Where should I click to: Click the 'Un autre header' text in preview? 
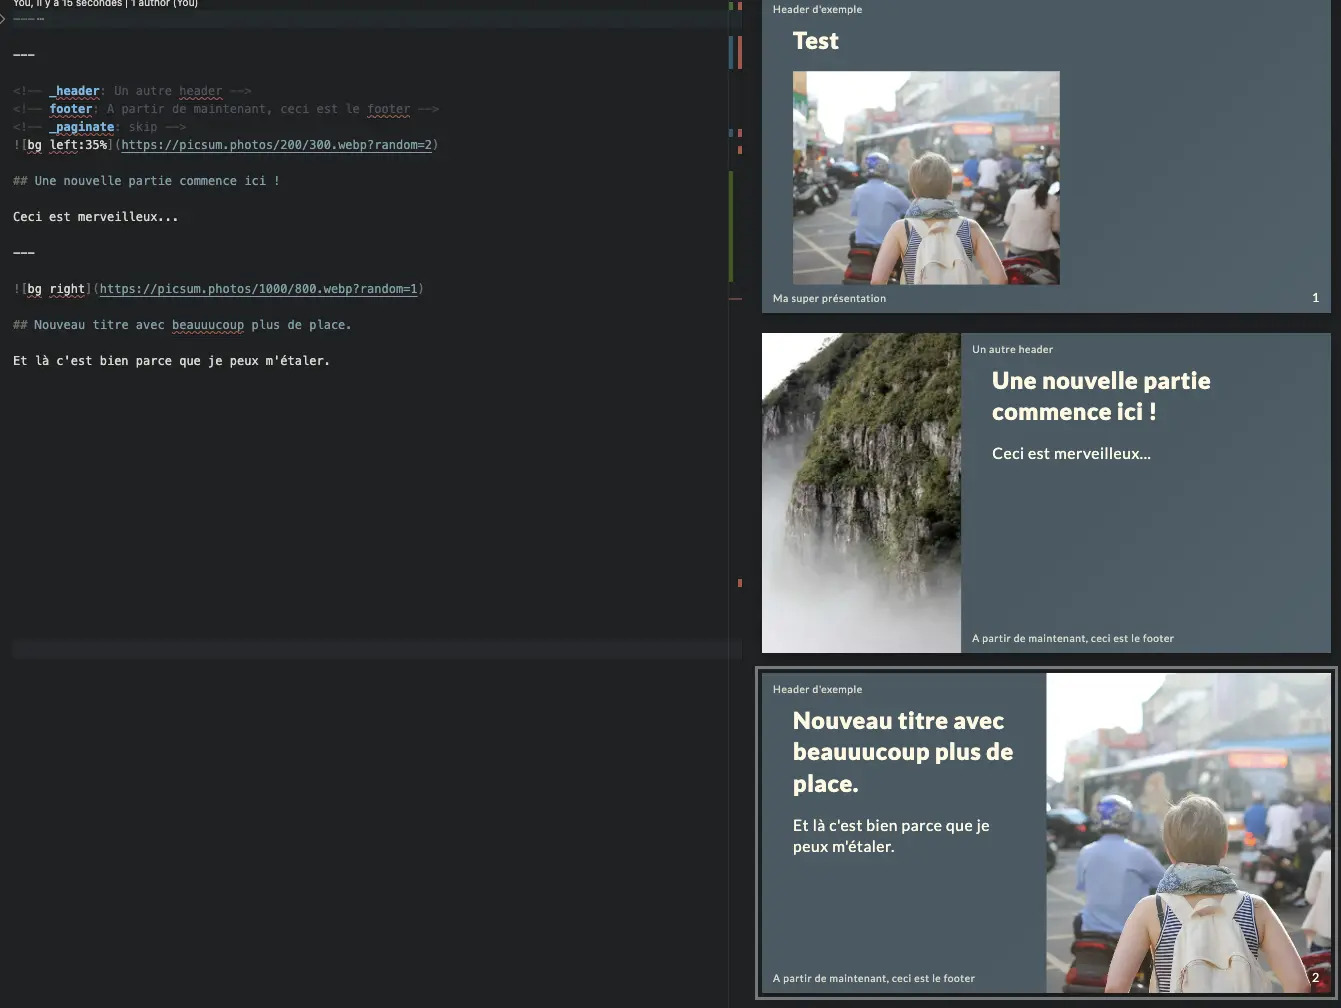tap(1012, 349)
